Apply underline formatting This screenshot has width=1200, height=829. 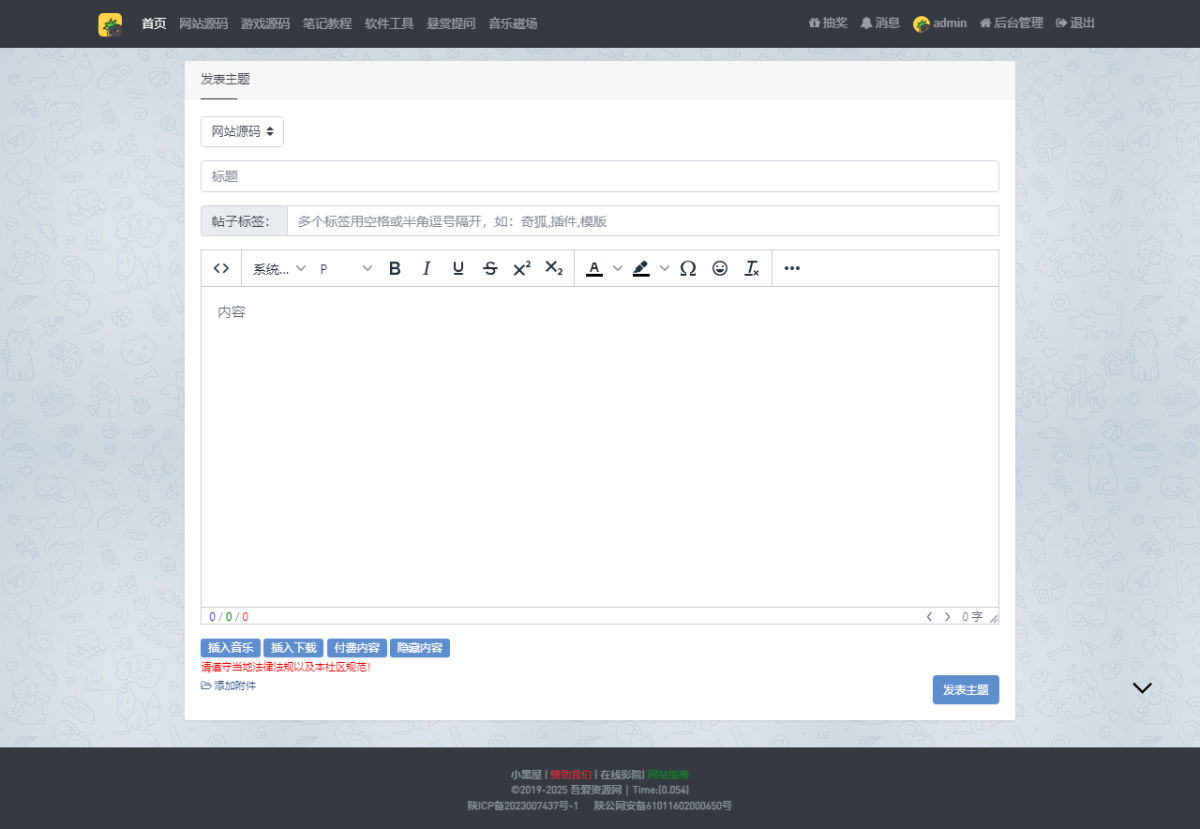click(458, 268)
